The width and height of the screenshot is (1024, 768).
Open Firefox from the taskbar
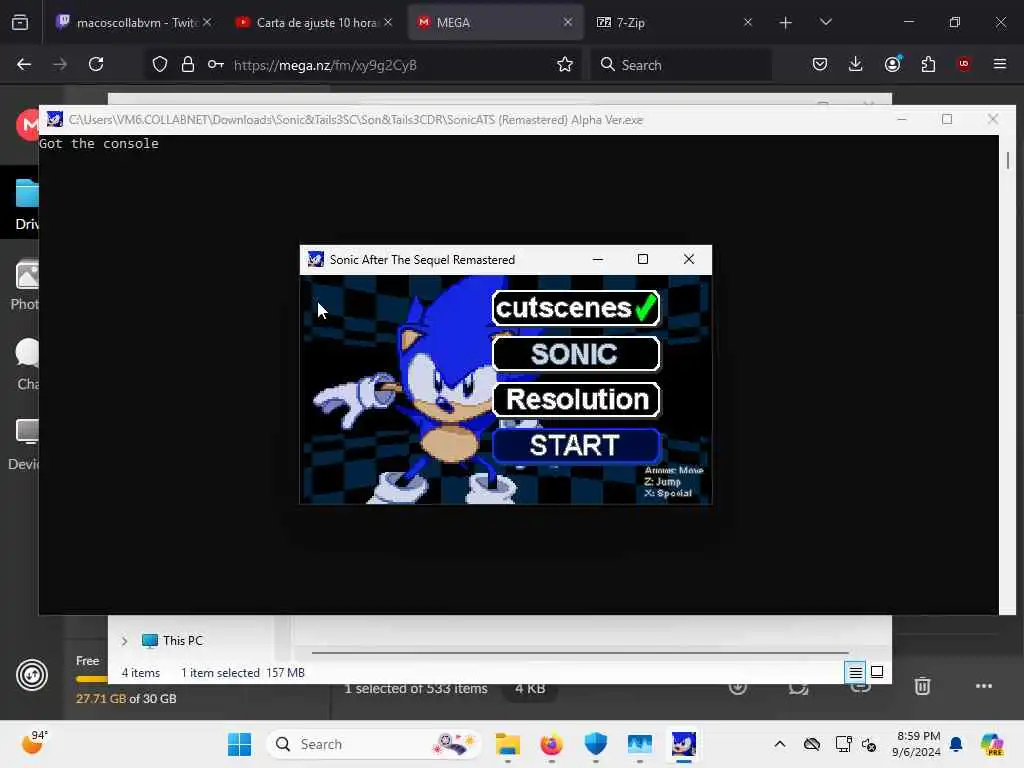pyautogui.click(x=551, y=744)
